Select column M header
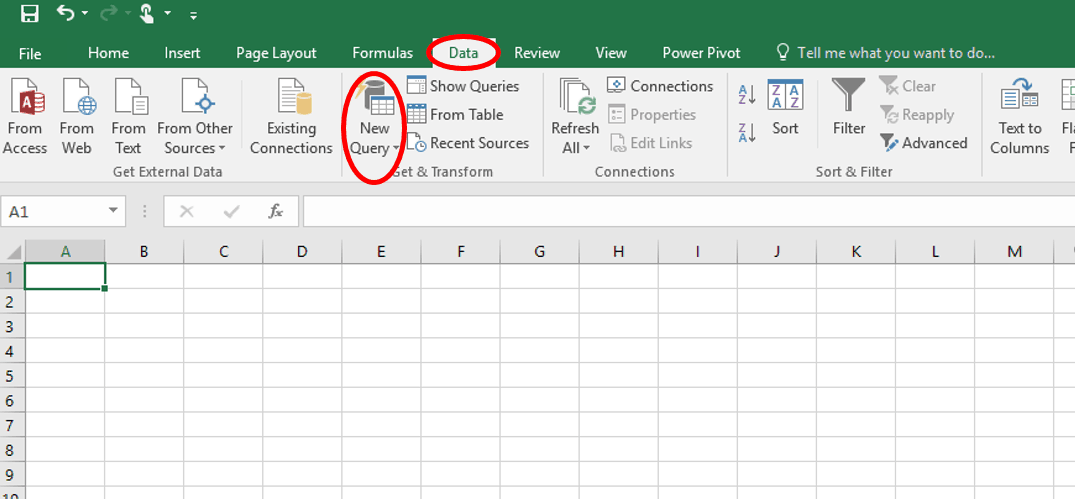 tap(1014, 252)
